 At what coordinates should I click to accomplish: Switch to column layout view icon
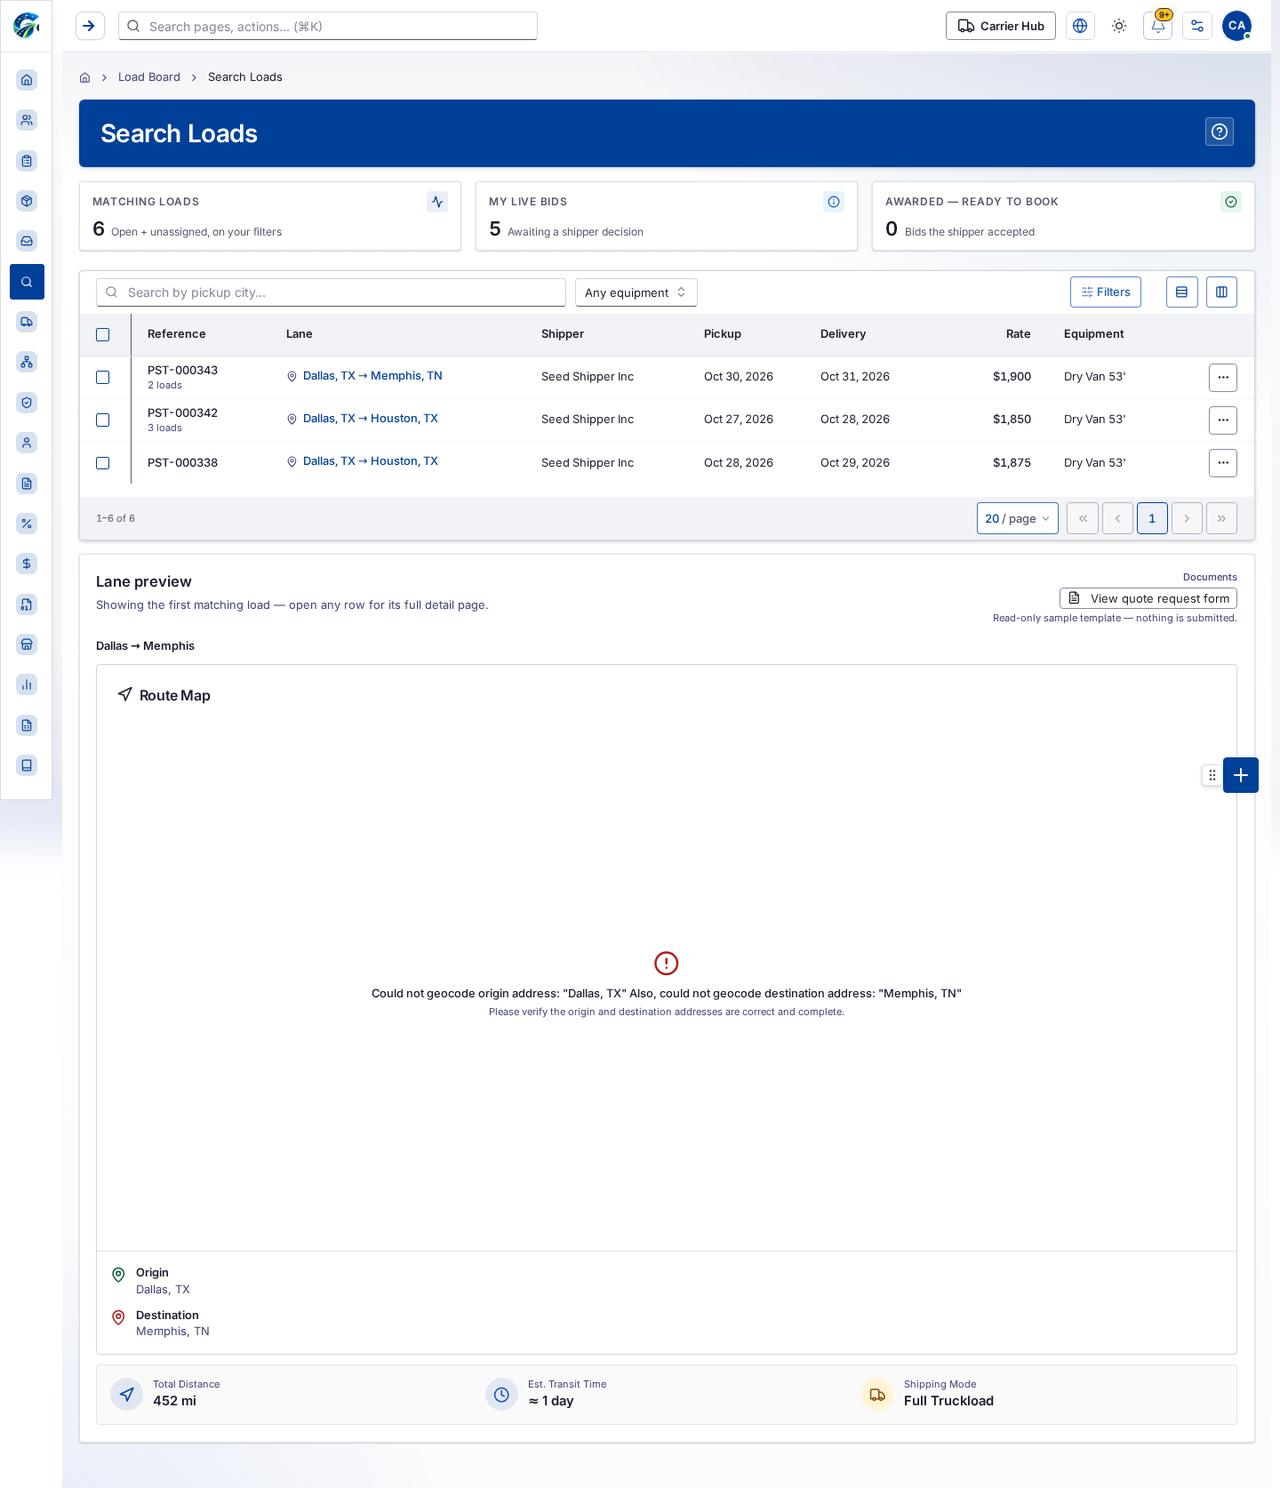[1221, 292]
